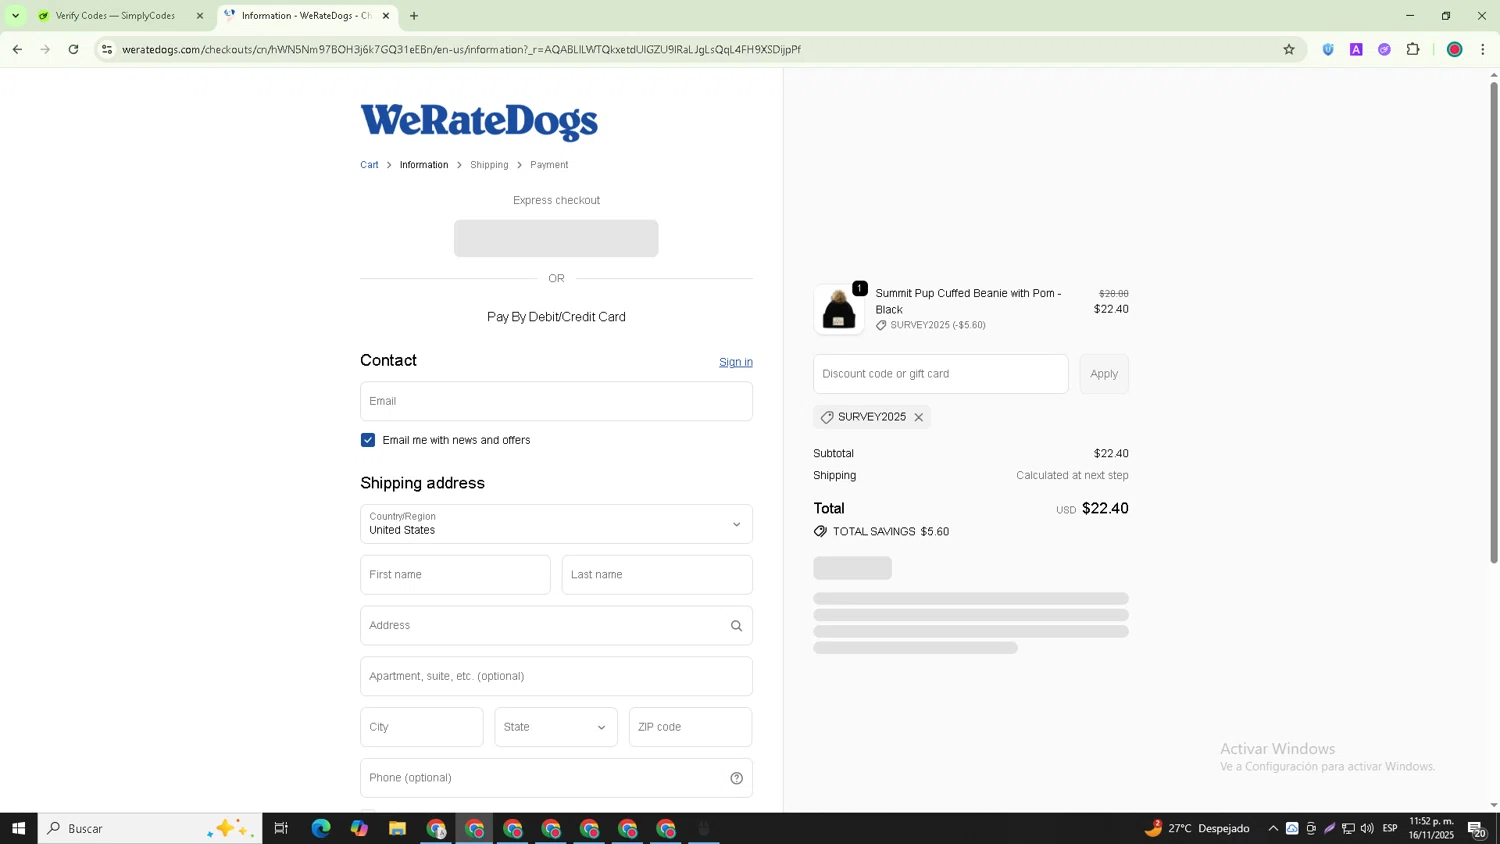Open the Extensions puzzle-piece menu

tap(1413, 49)
